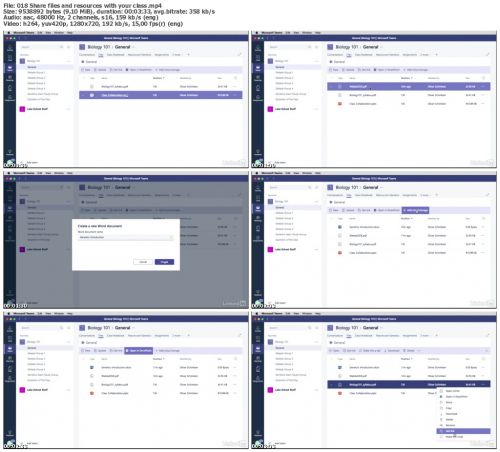Screen dimensions: 500x452
Task: Click the highlighted PowerPoint file row in the two-file frame
Action: click(161, 95)
